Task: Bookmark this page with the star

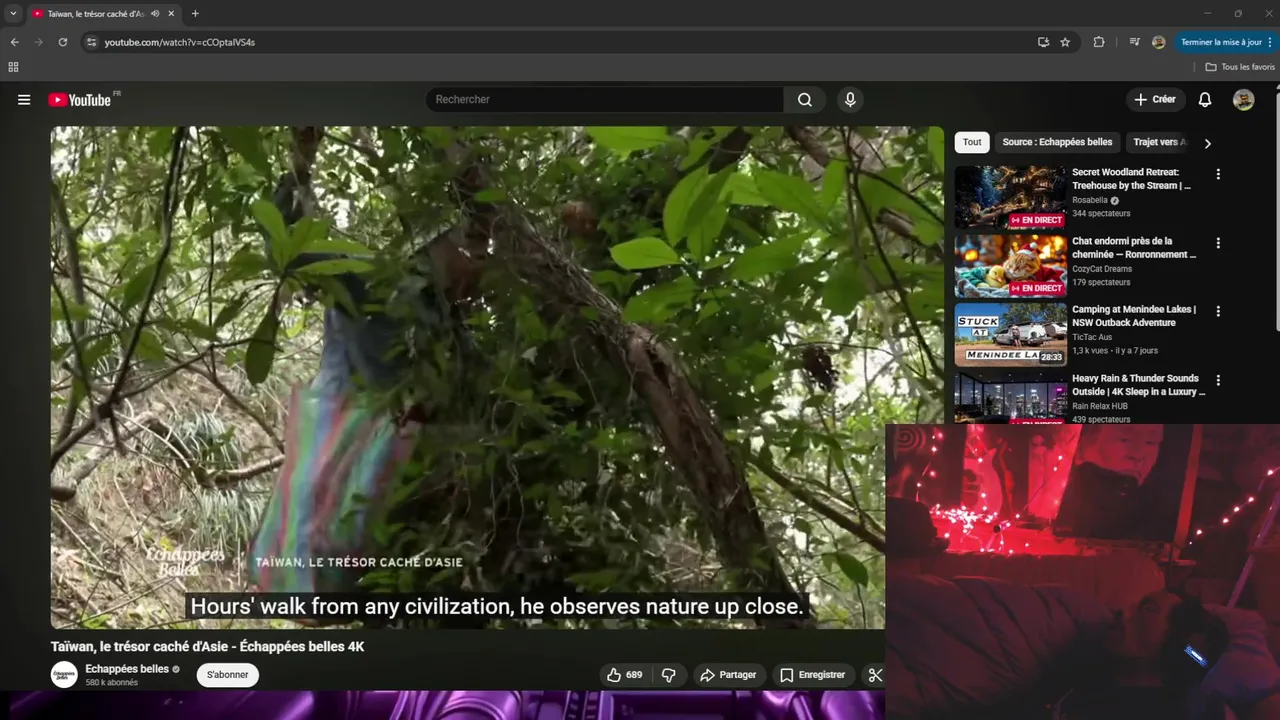Action: pos(1065,42)
